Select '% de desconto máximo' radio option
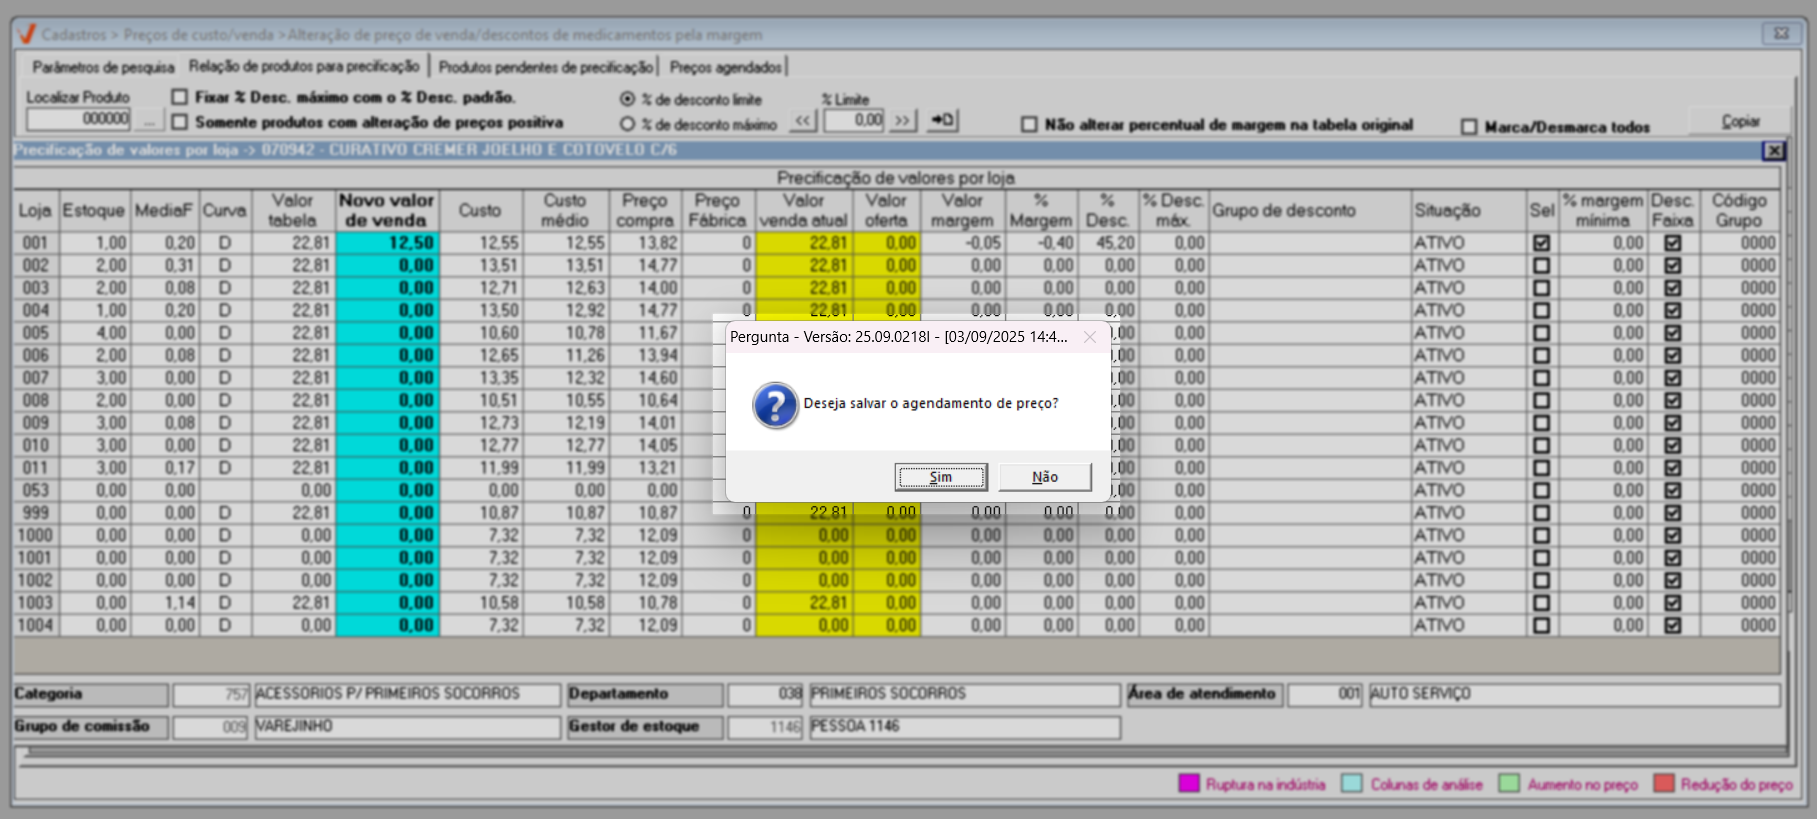This screenshot has height=819, width=1817. (628, 124)
